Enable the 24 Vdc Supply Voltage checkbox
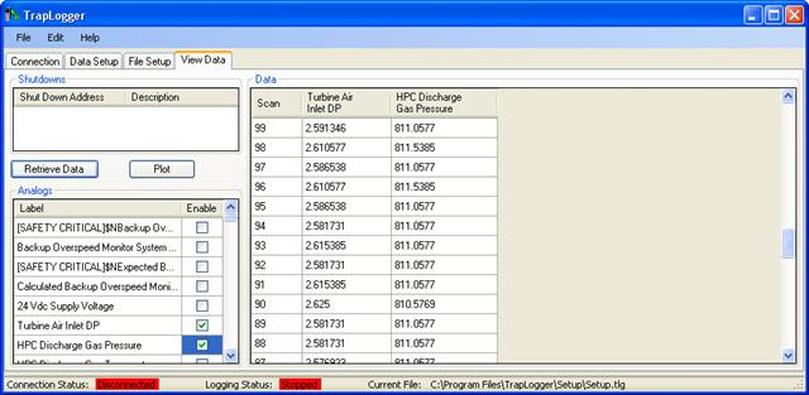 pyautogui.click(x=202, y=306)
